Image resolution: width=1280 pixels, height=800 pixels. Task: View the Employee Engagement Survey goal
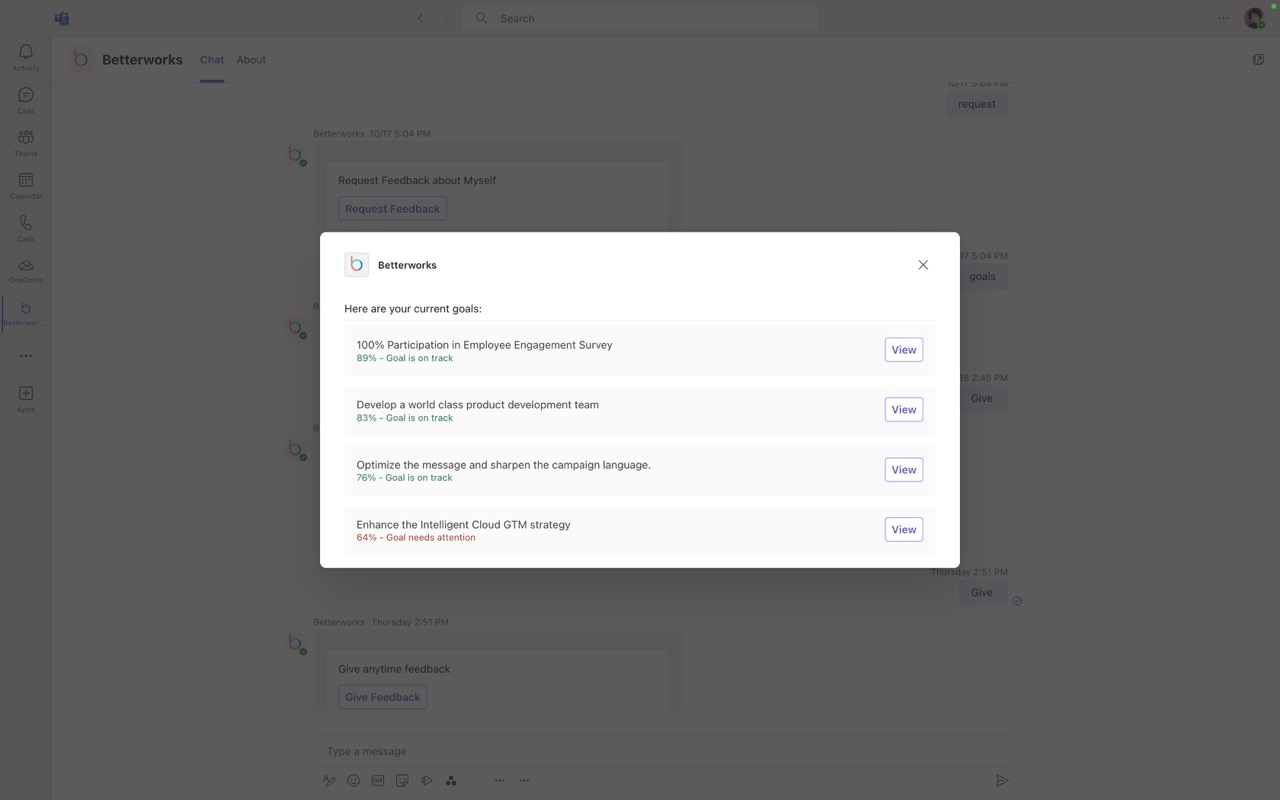point(903,350)
